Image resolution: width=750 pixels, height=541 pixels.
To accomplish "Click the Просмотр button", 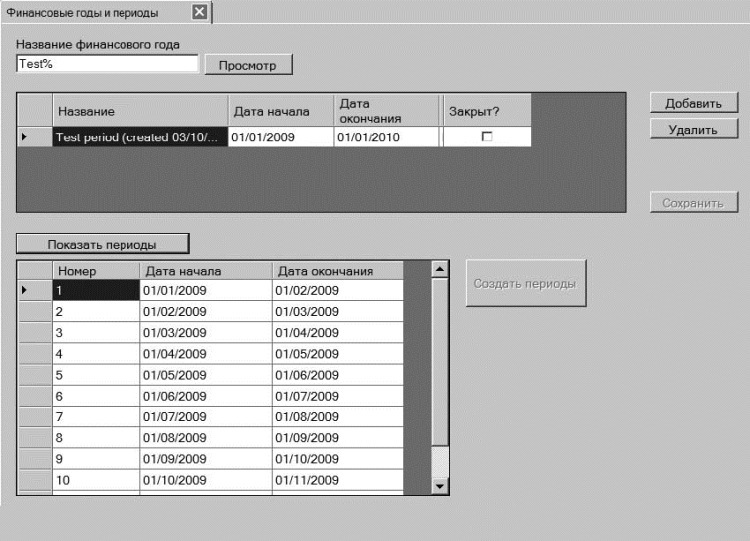I will (248, 65).
